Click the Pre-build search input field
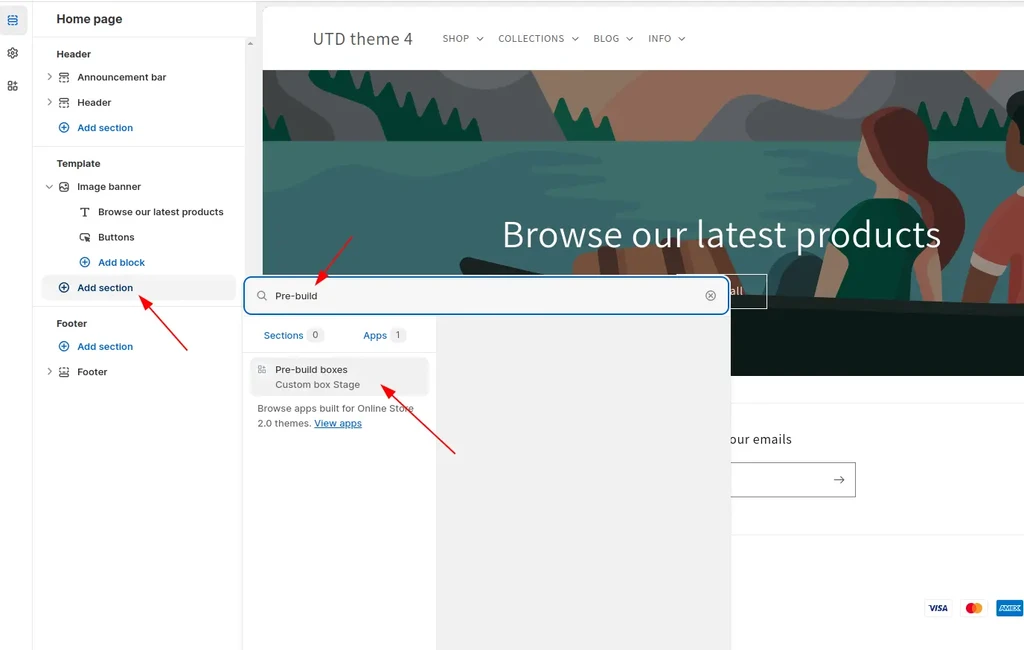This screenshot has height=650, width=1024. tap(487, 296)
